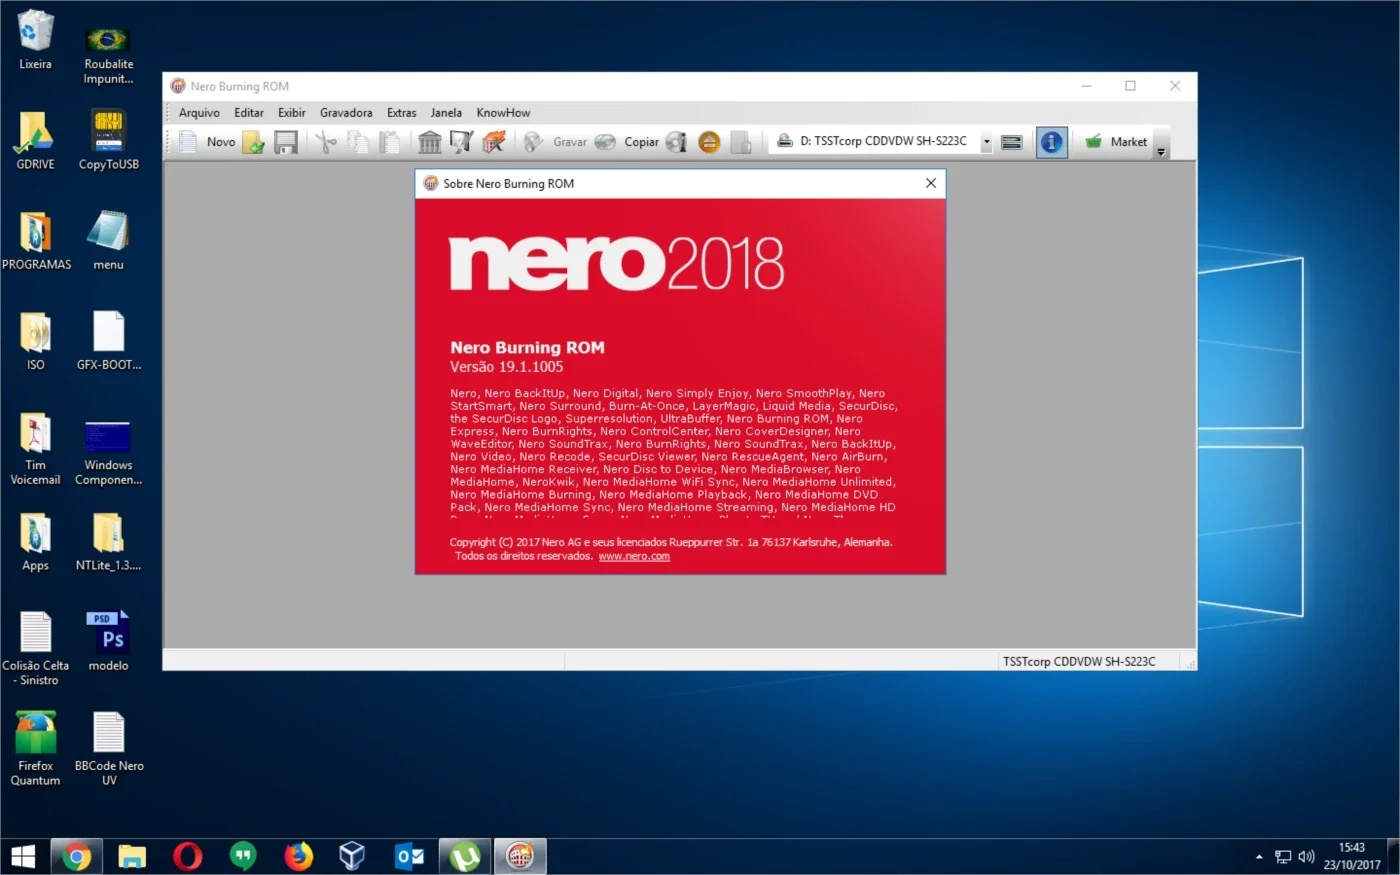
Task: Click the Gravar burn button
Action: tap(555, 142)
